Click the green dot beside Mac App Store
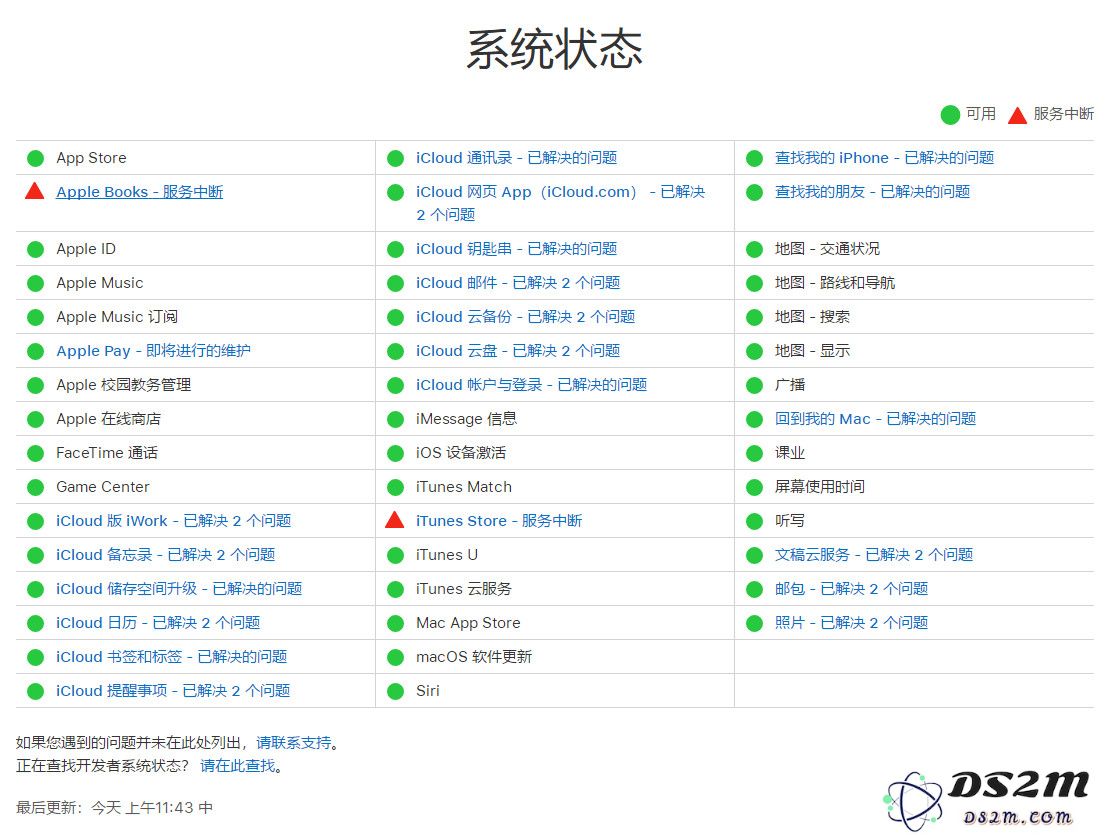Viewport: 1106px width, 835px height. pyautogui.click(x=396, y=623)
